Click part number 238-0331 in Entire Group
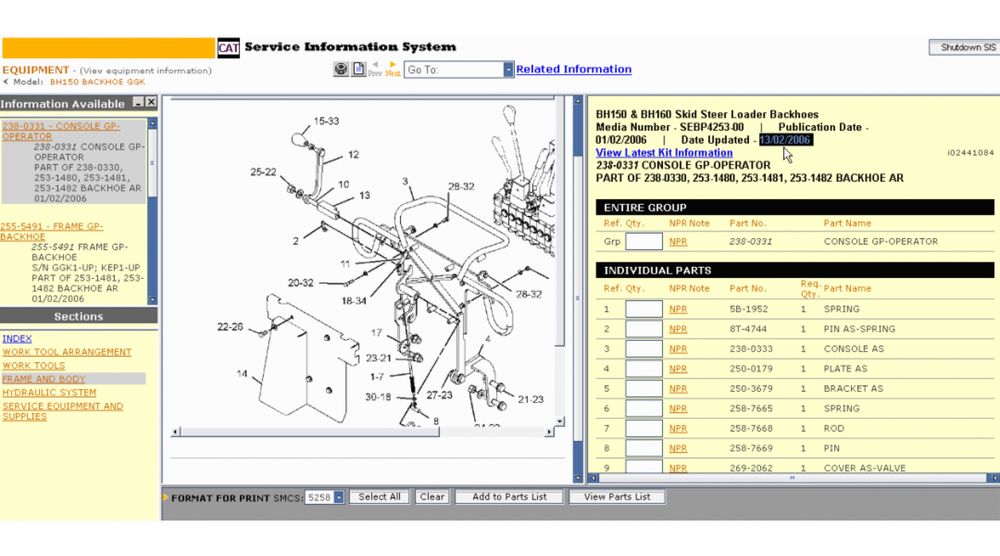 coord(751,242)
